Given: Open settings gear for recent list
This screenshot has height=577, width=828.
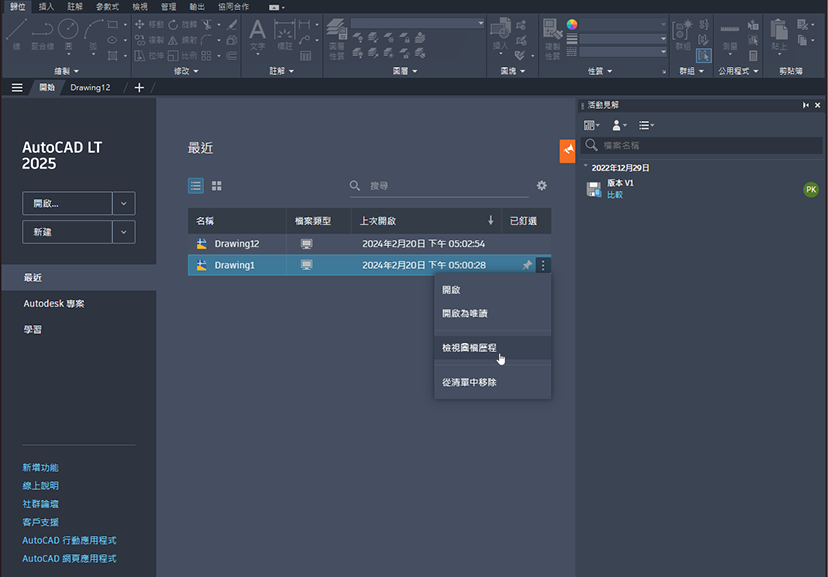Looking at the screenshot, I should [x=542, y=186].
